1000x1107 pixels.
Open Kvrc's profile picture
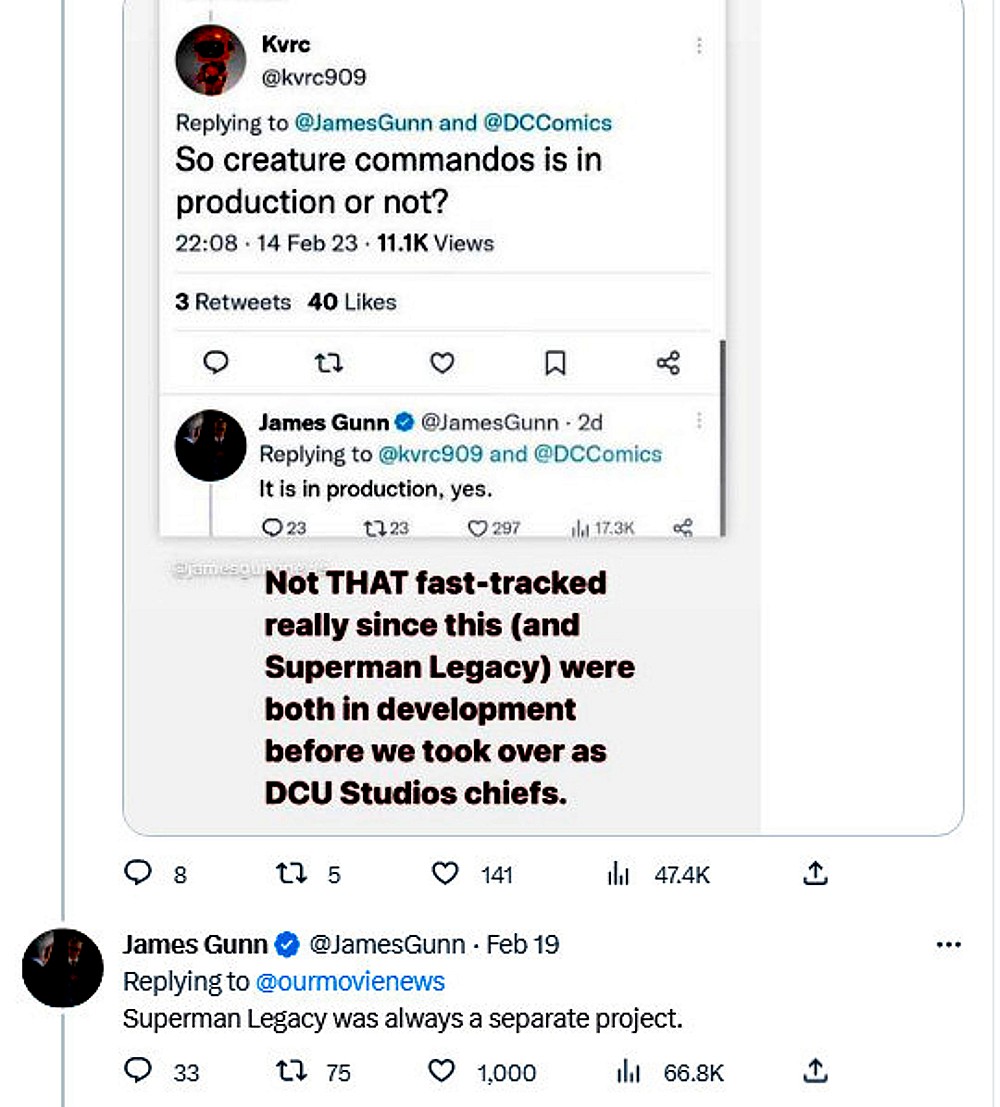210,60
